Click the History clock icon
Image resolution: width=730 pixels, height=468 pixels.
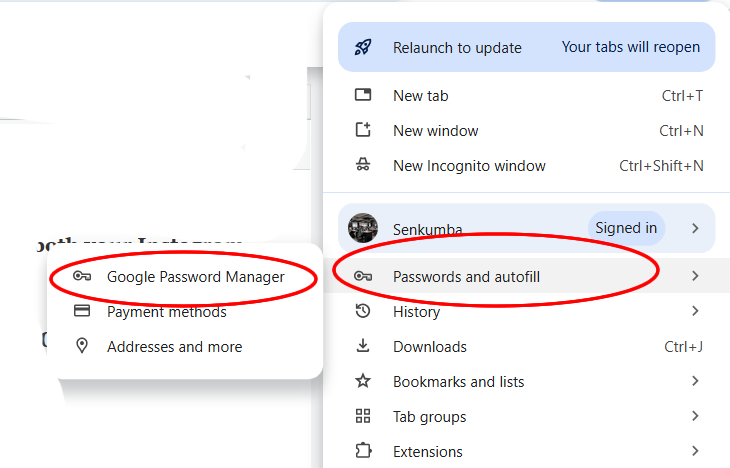(364, 312)
